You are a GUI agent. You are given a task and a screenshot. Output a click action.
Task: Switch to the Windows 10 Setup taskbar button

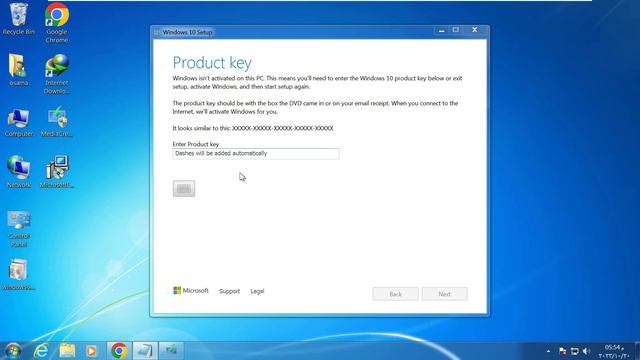[145, 351]
